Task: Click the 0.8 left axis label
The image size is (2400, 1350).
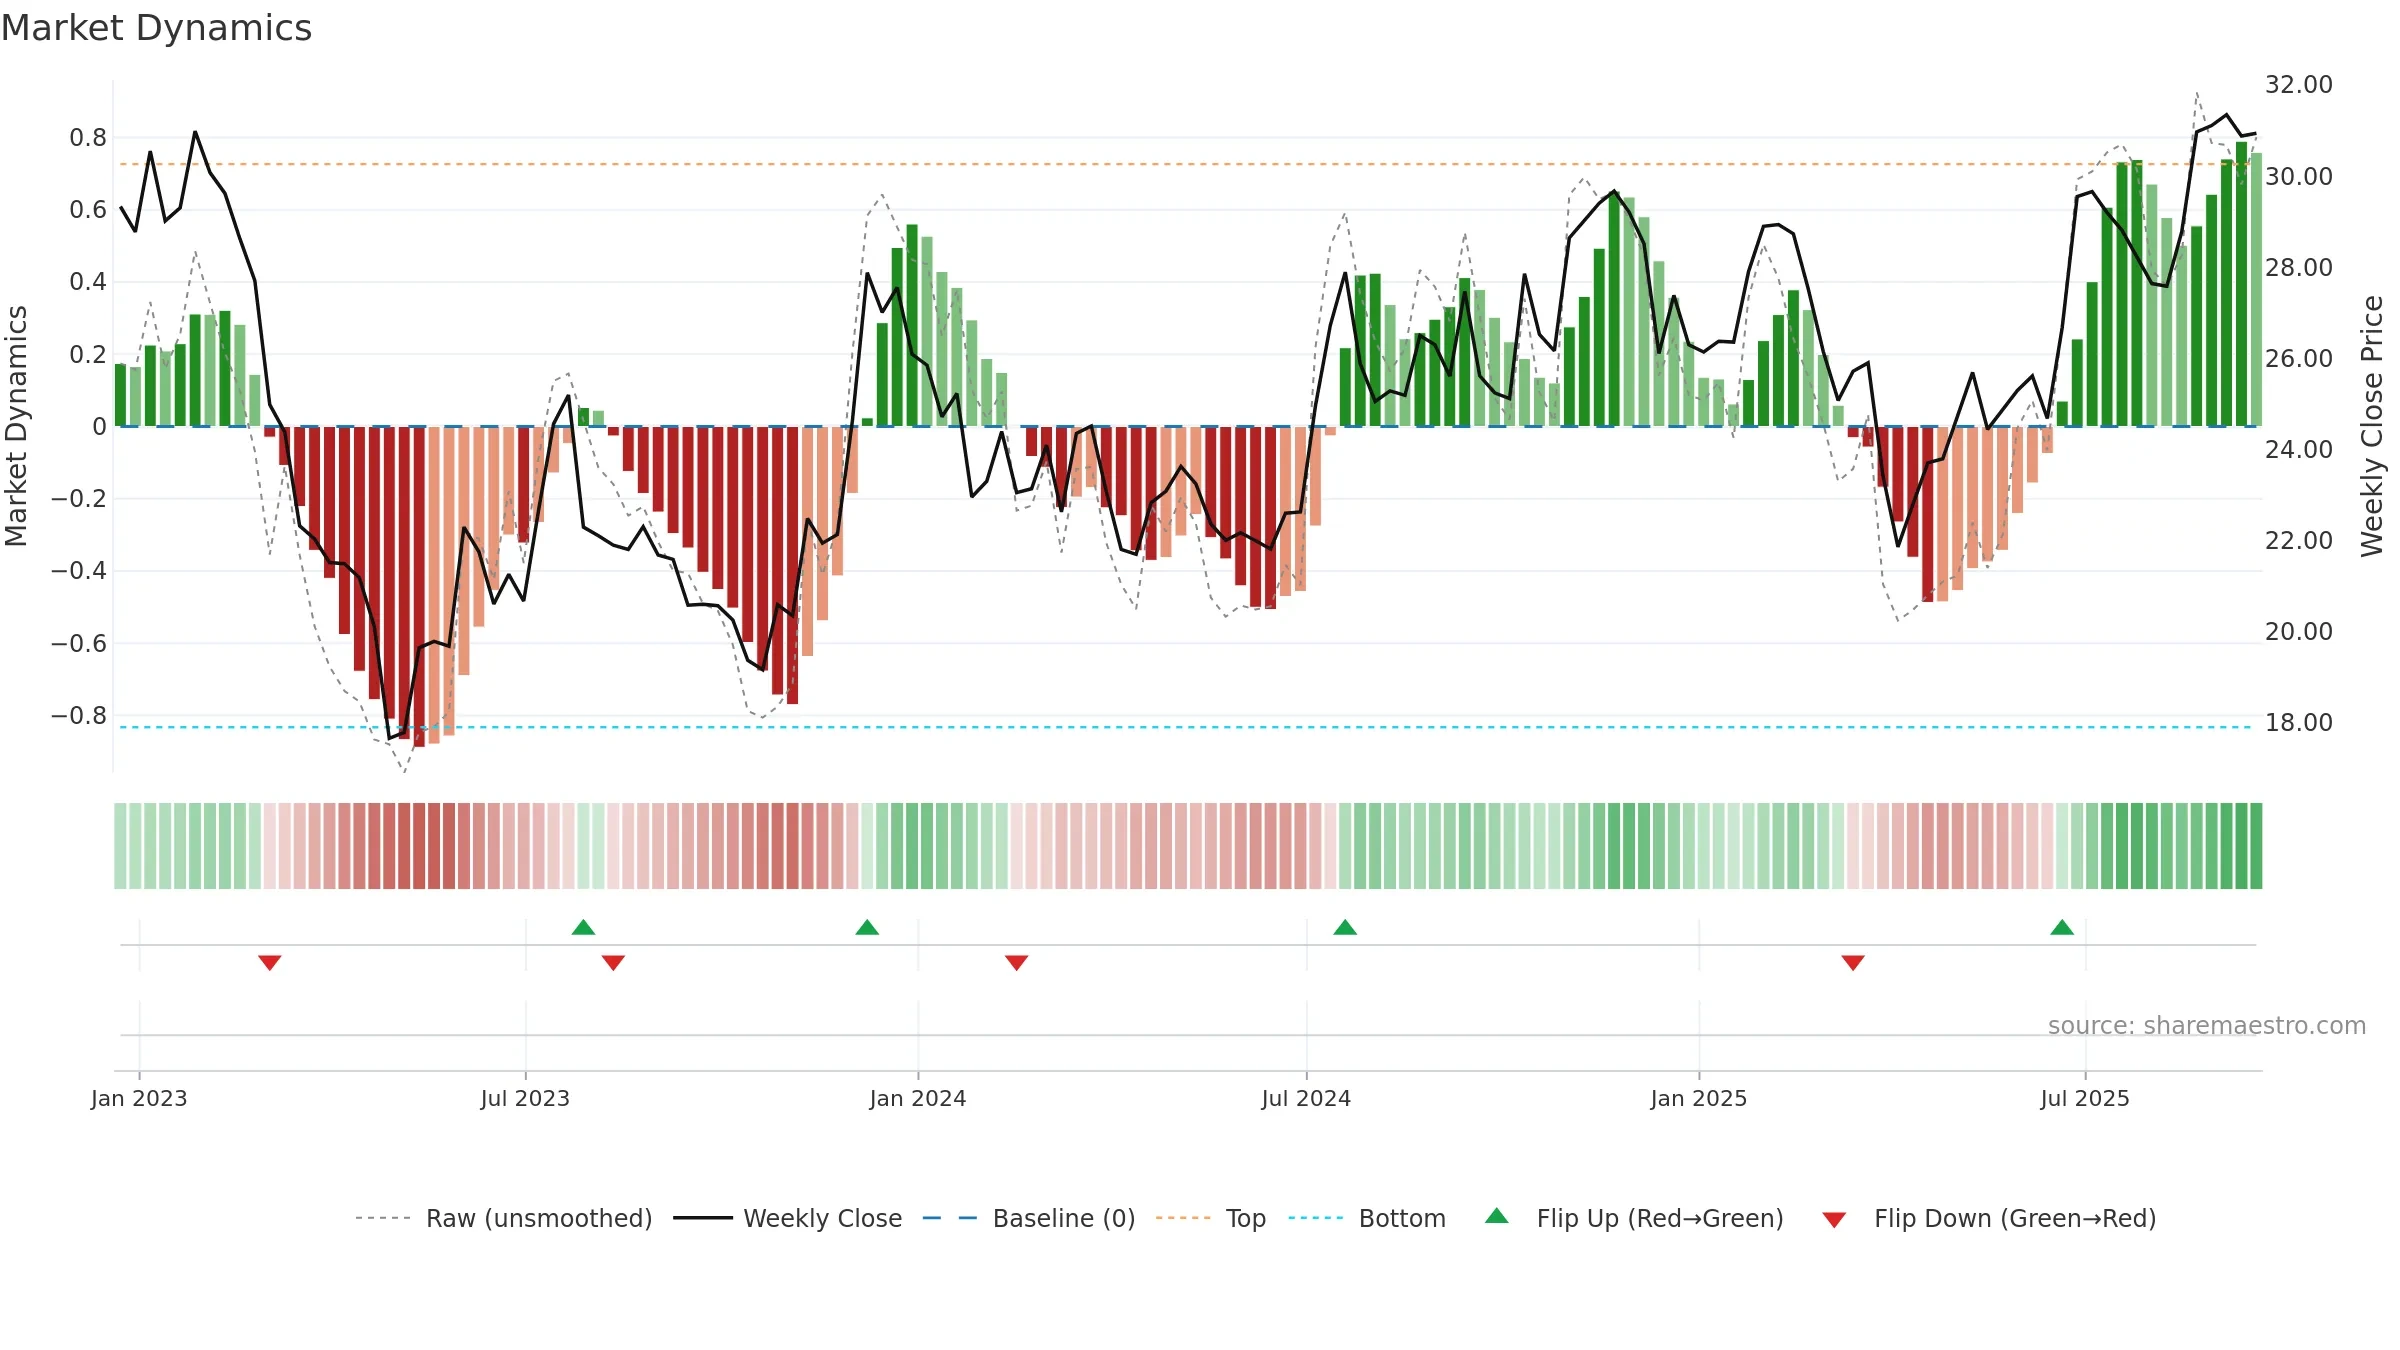Action: click(x=88, y=138)
